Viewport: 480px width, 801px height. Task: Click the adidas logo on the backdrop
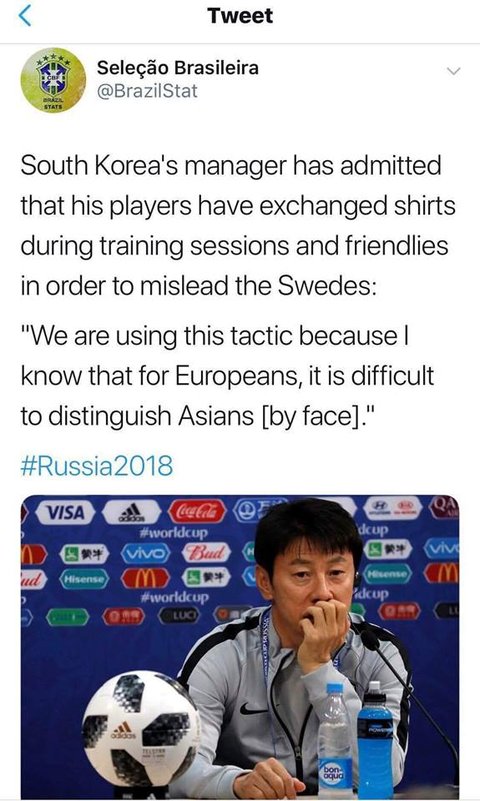coord(132,511)
